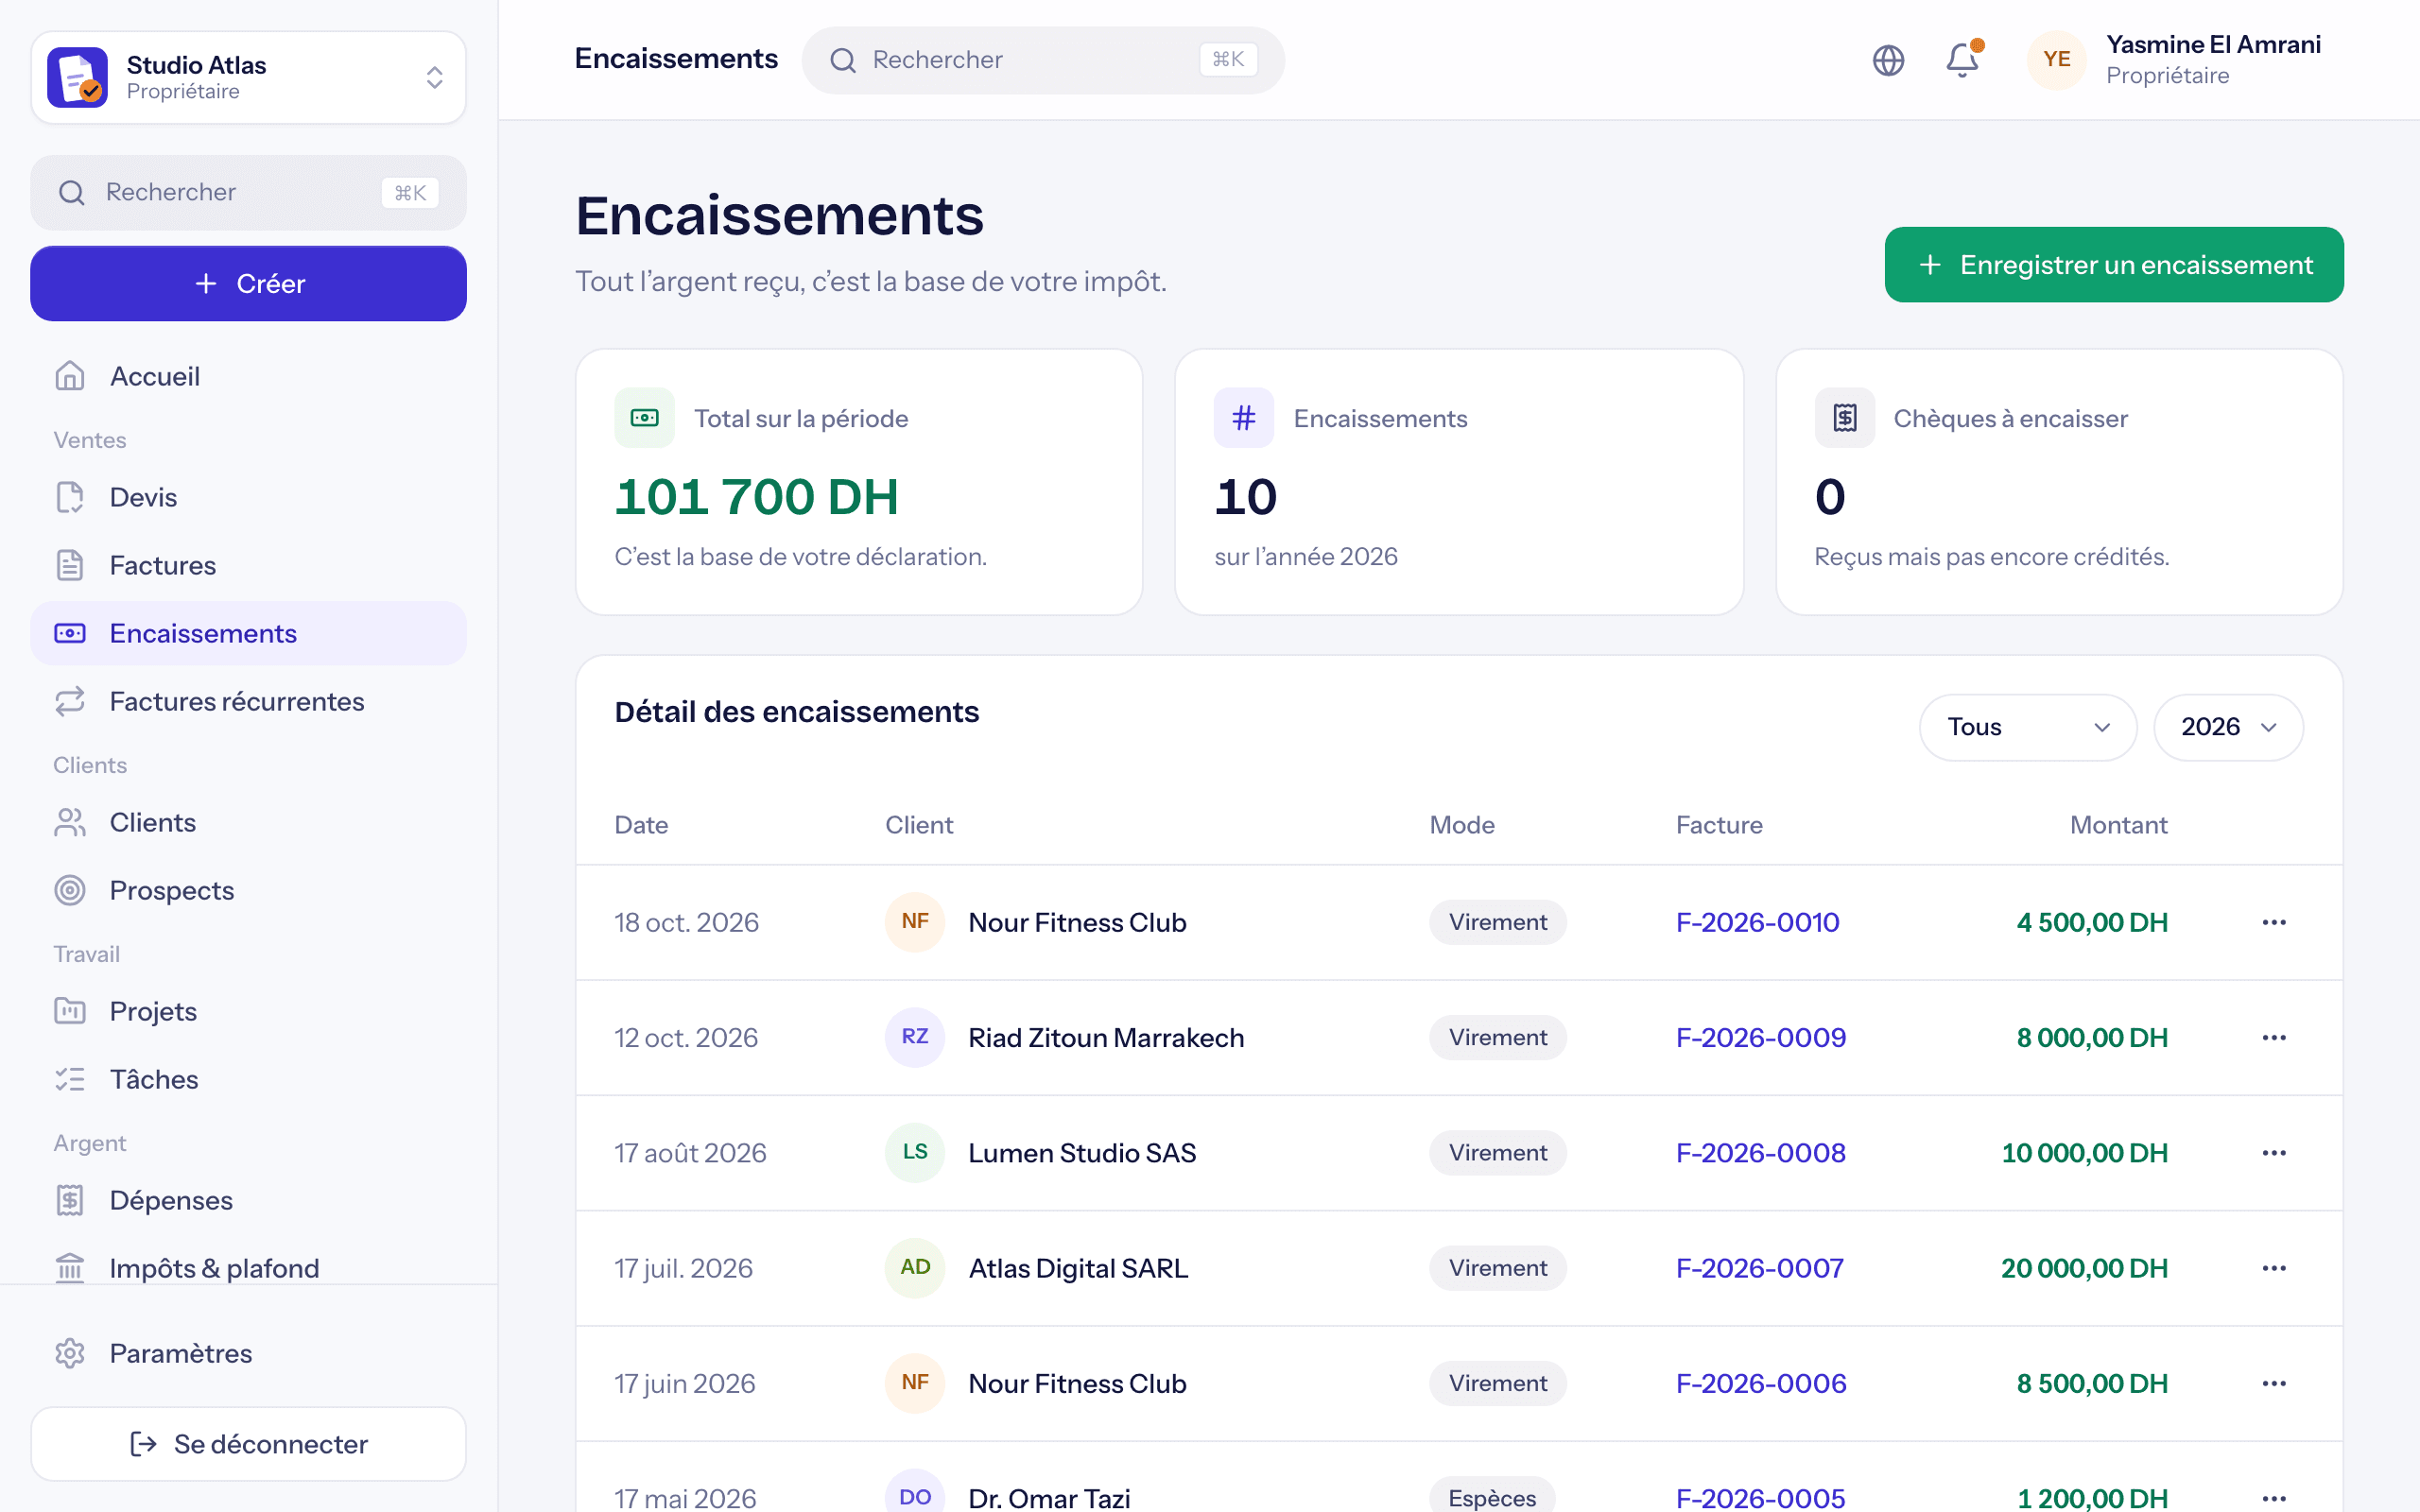
Task: Click the Créer button
Action: click(248, 283)
